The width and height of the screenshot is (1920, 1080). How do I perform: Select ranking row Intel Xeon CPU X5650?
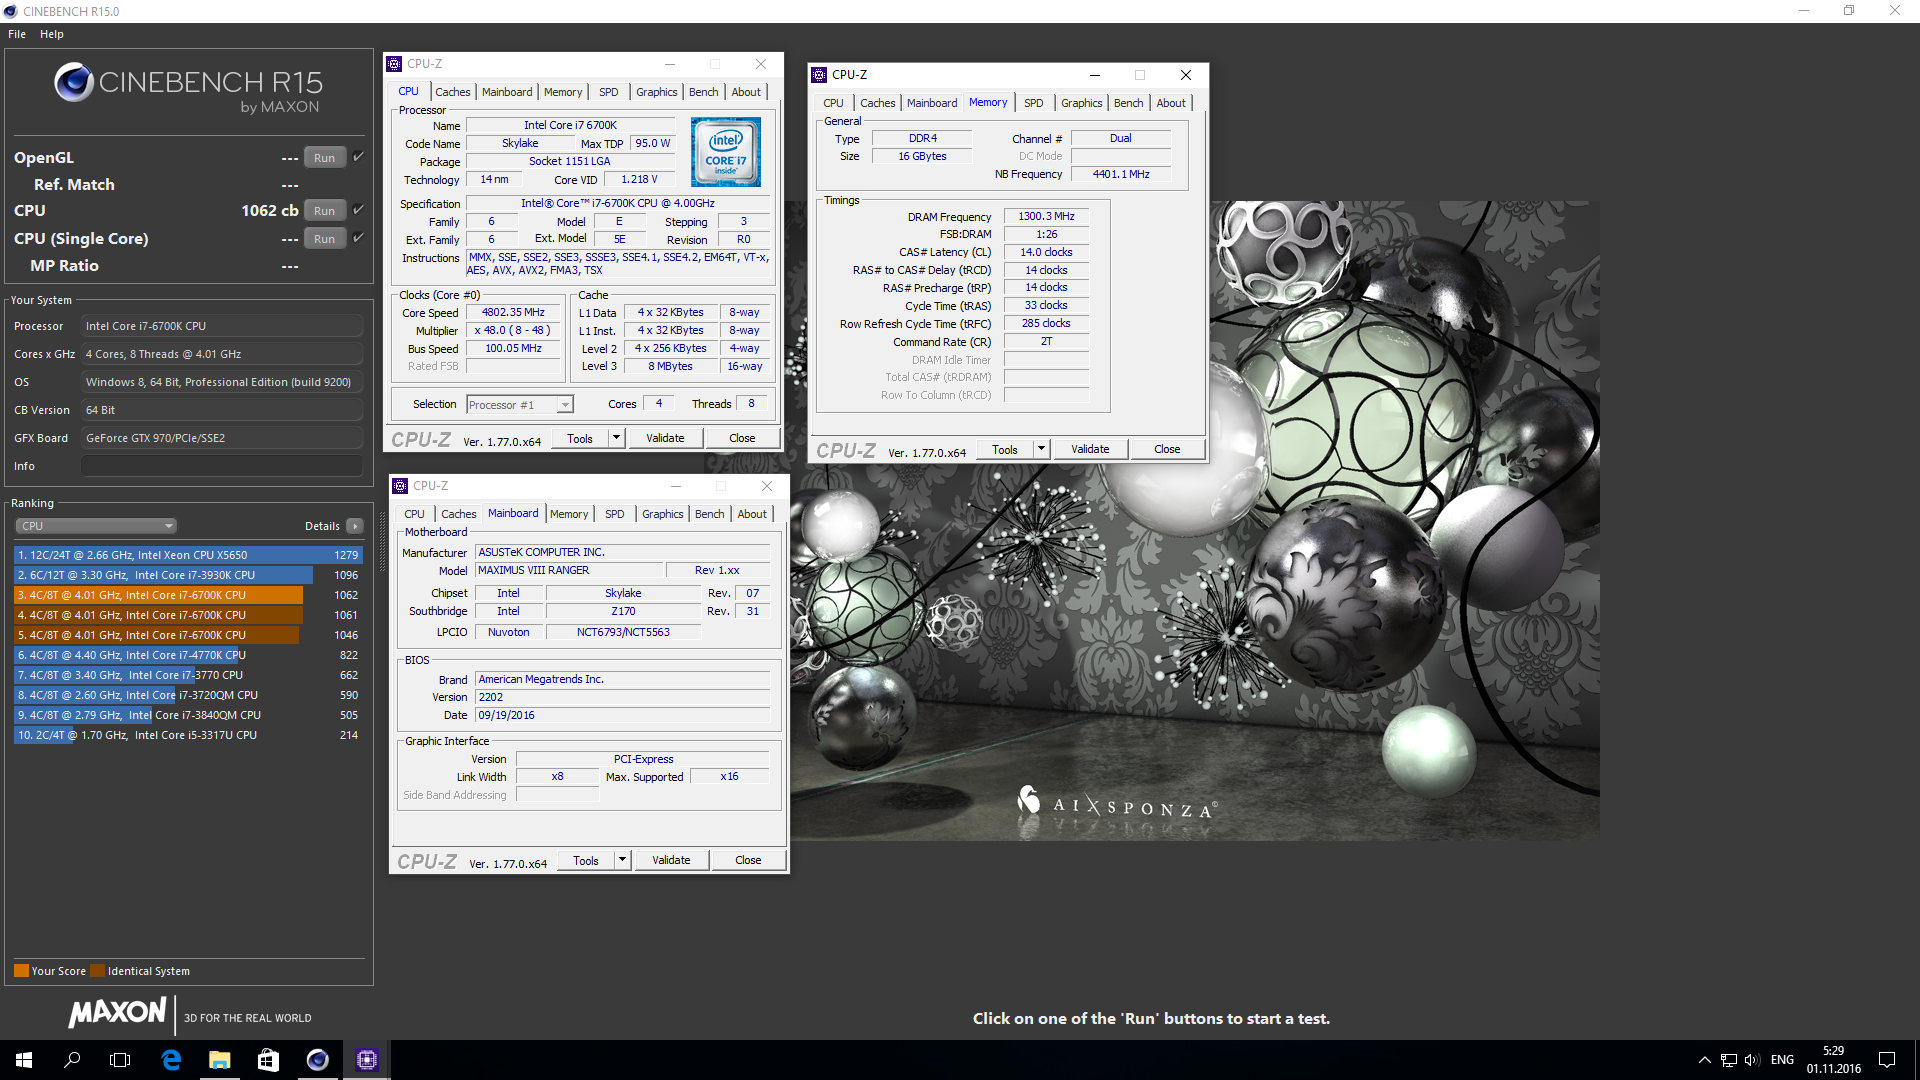pos(188,555)
